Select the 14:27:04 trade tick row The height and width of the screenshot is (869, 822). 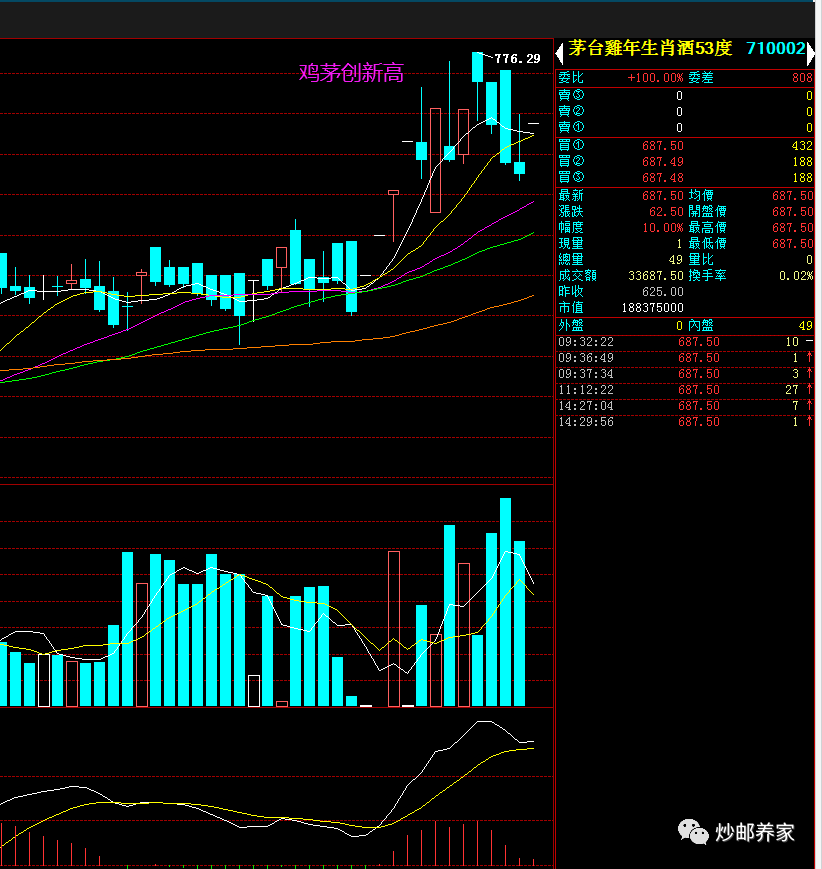click(685, 406)
